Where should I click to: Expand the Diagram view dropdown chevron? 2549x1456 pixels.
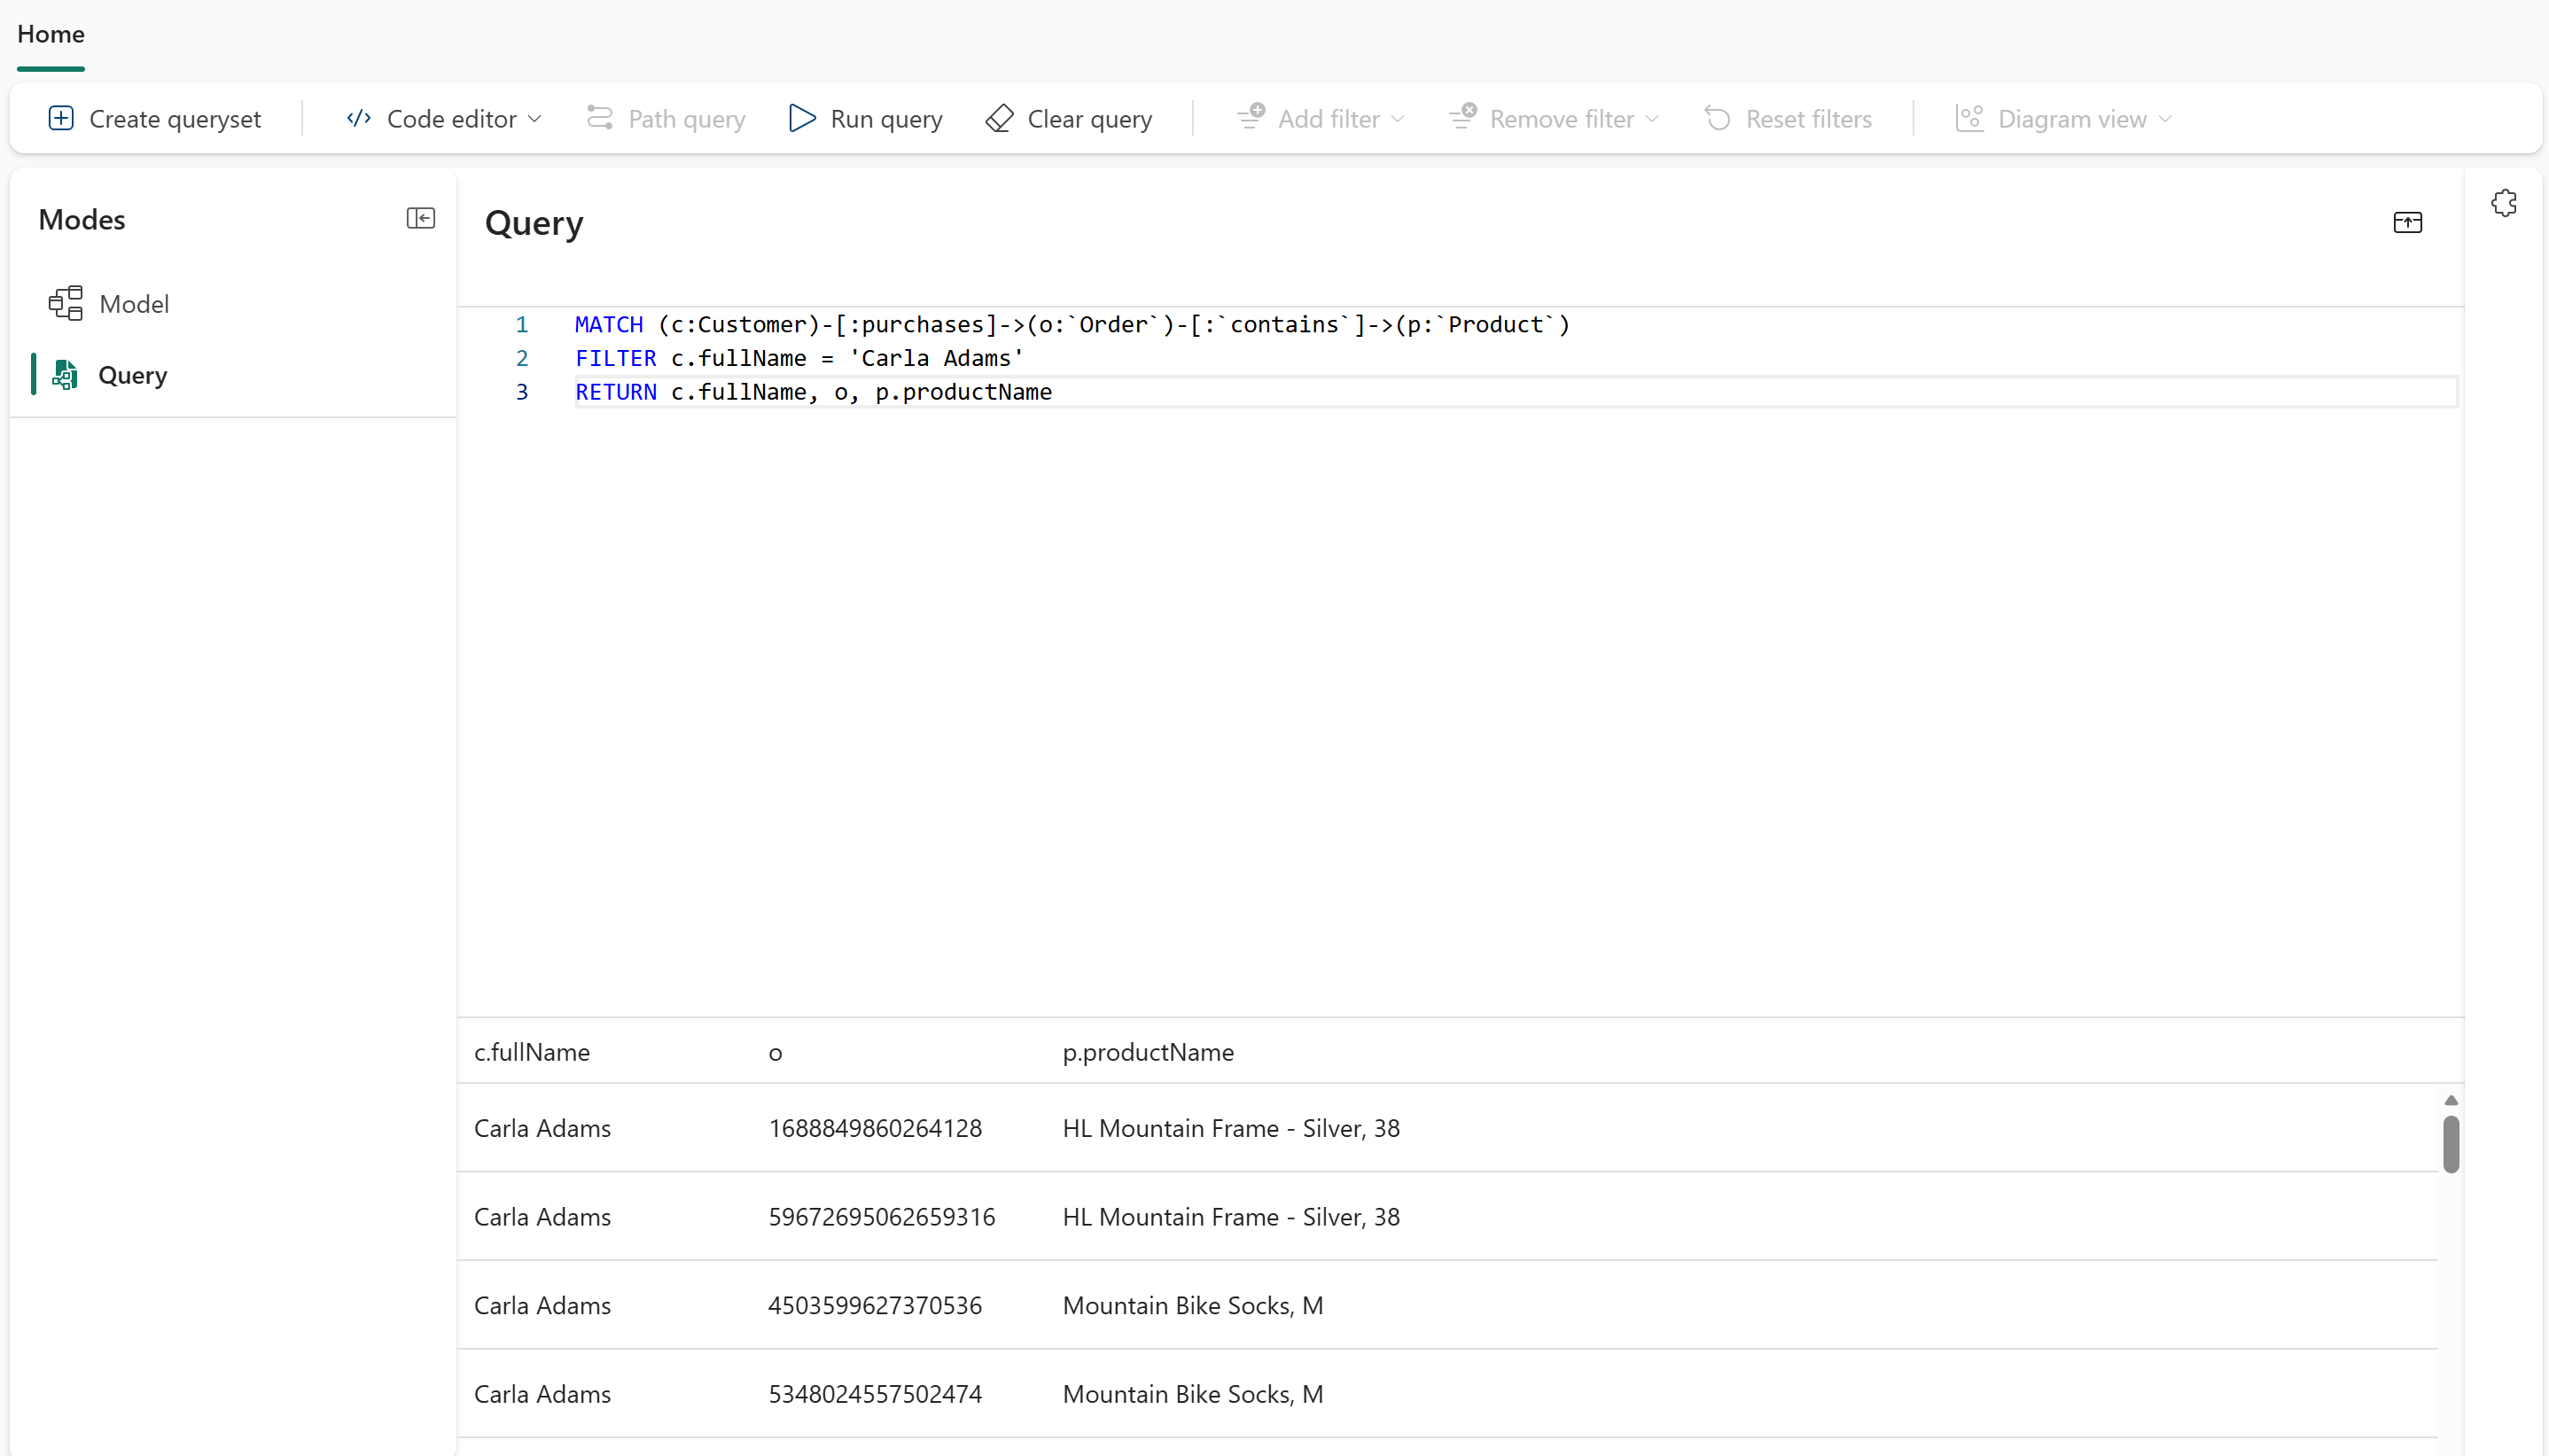click(2165, 119)
